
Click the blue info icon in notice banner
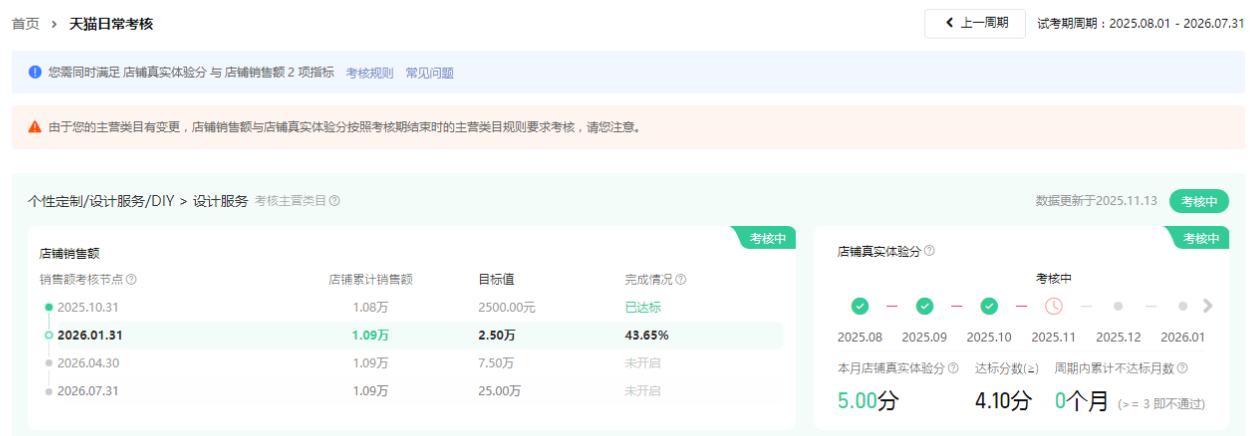(x=35, y=72)
